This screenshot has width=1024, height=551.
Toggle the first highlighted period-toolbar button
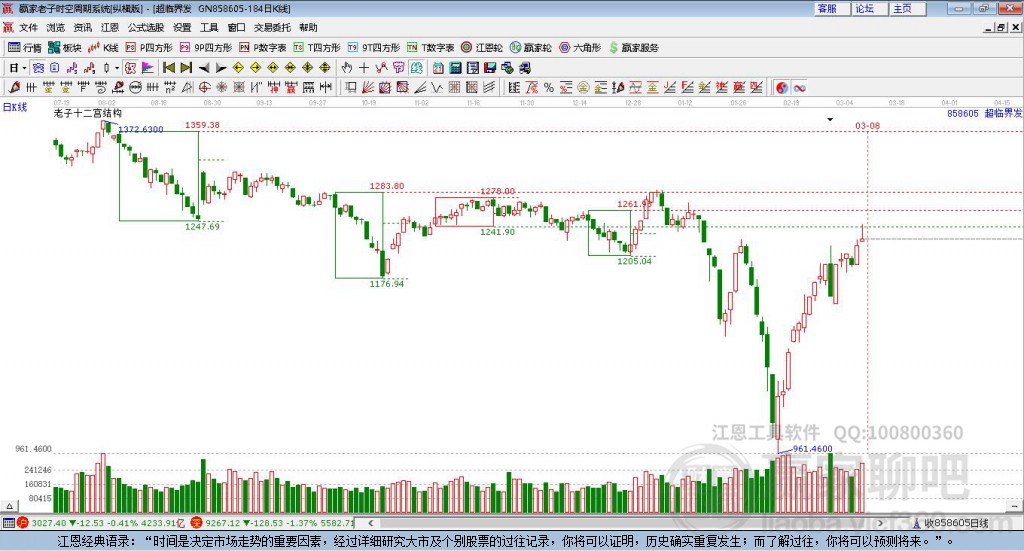38,67
